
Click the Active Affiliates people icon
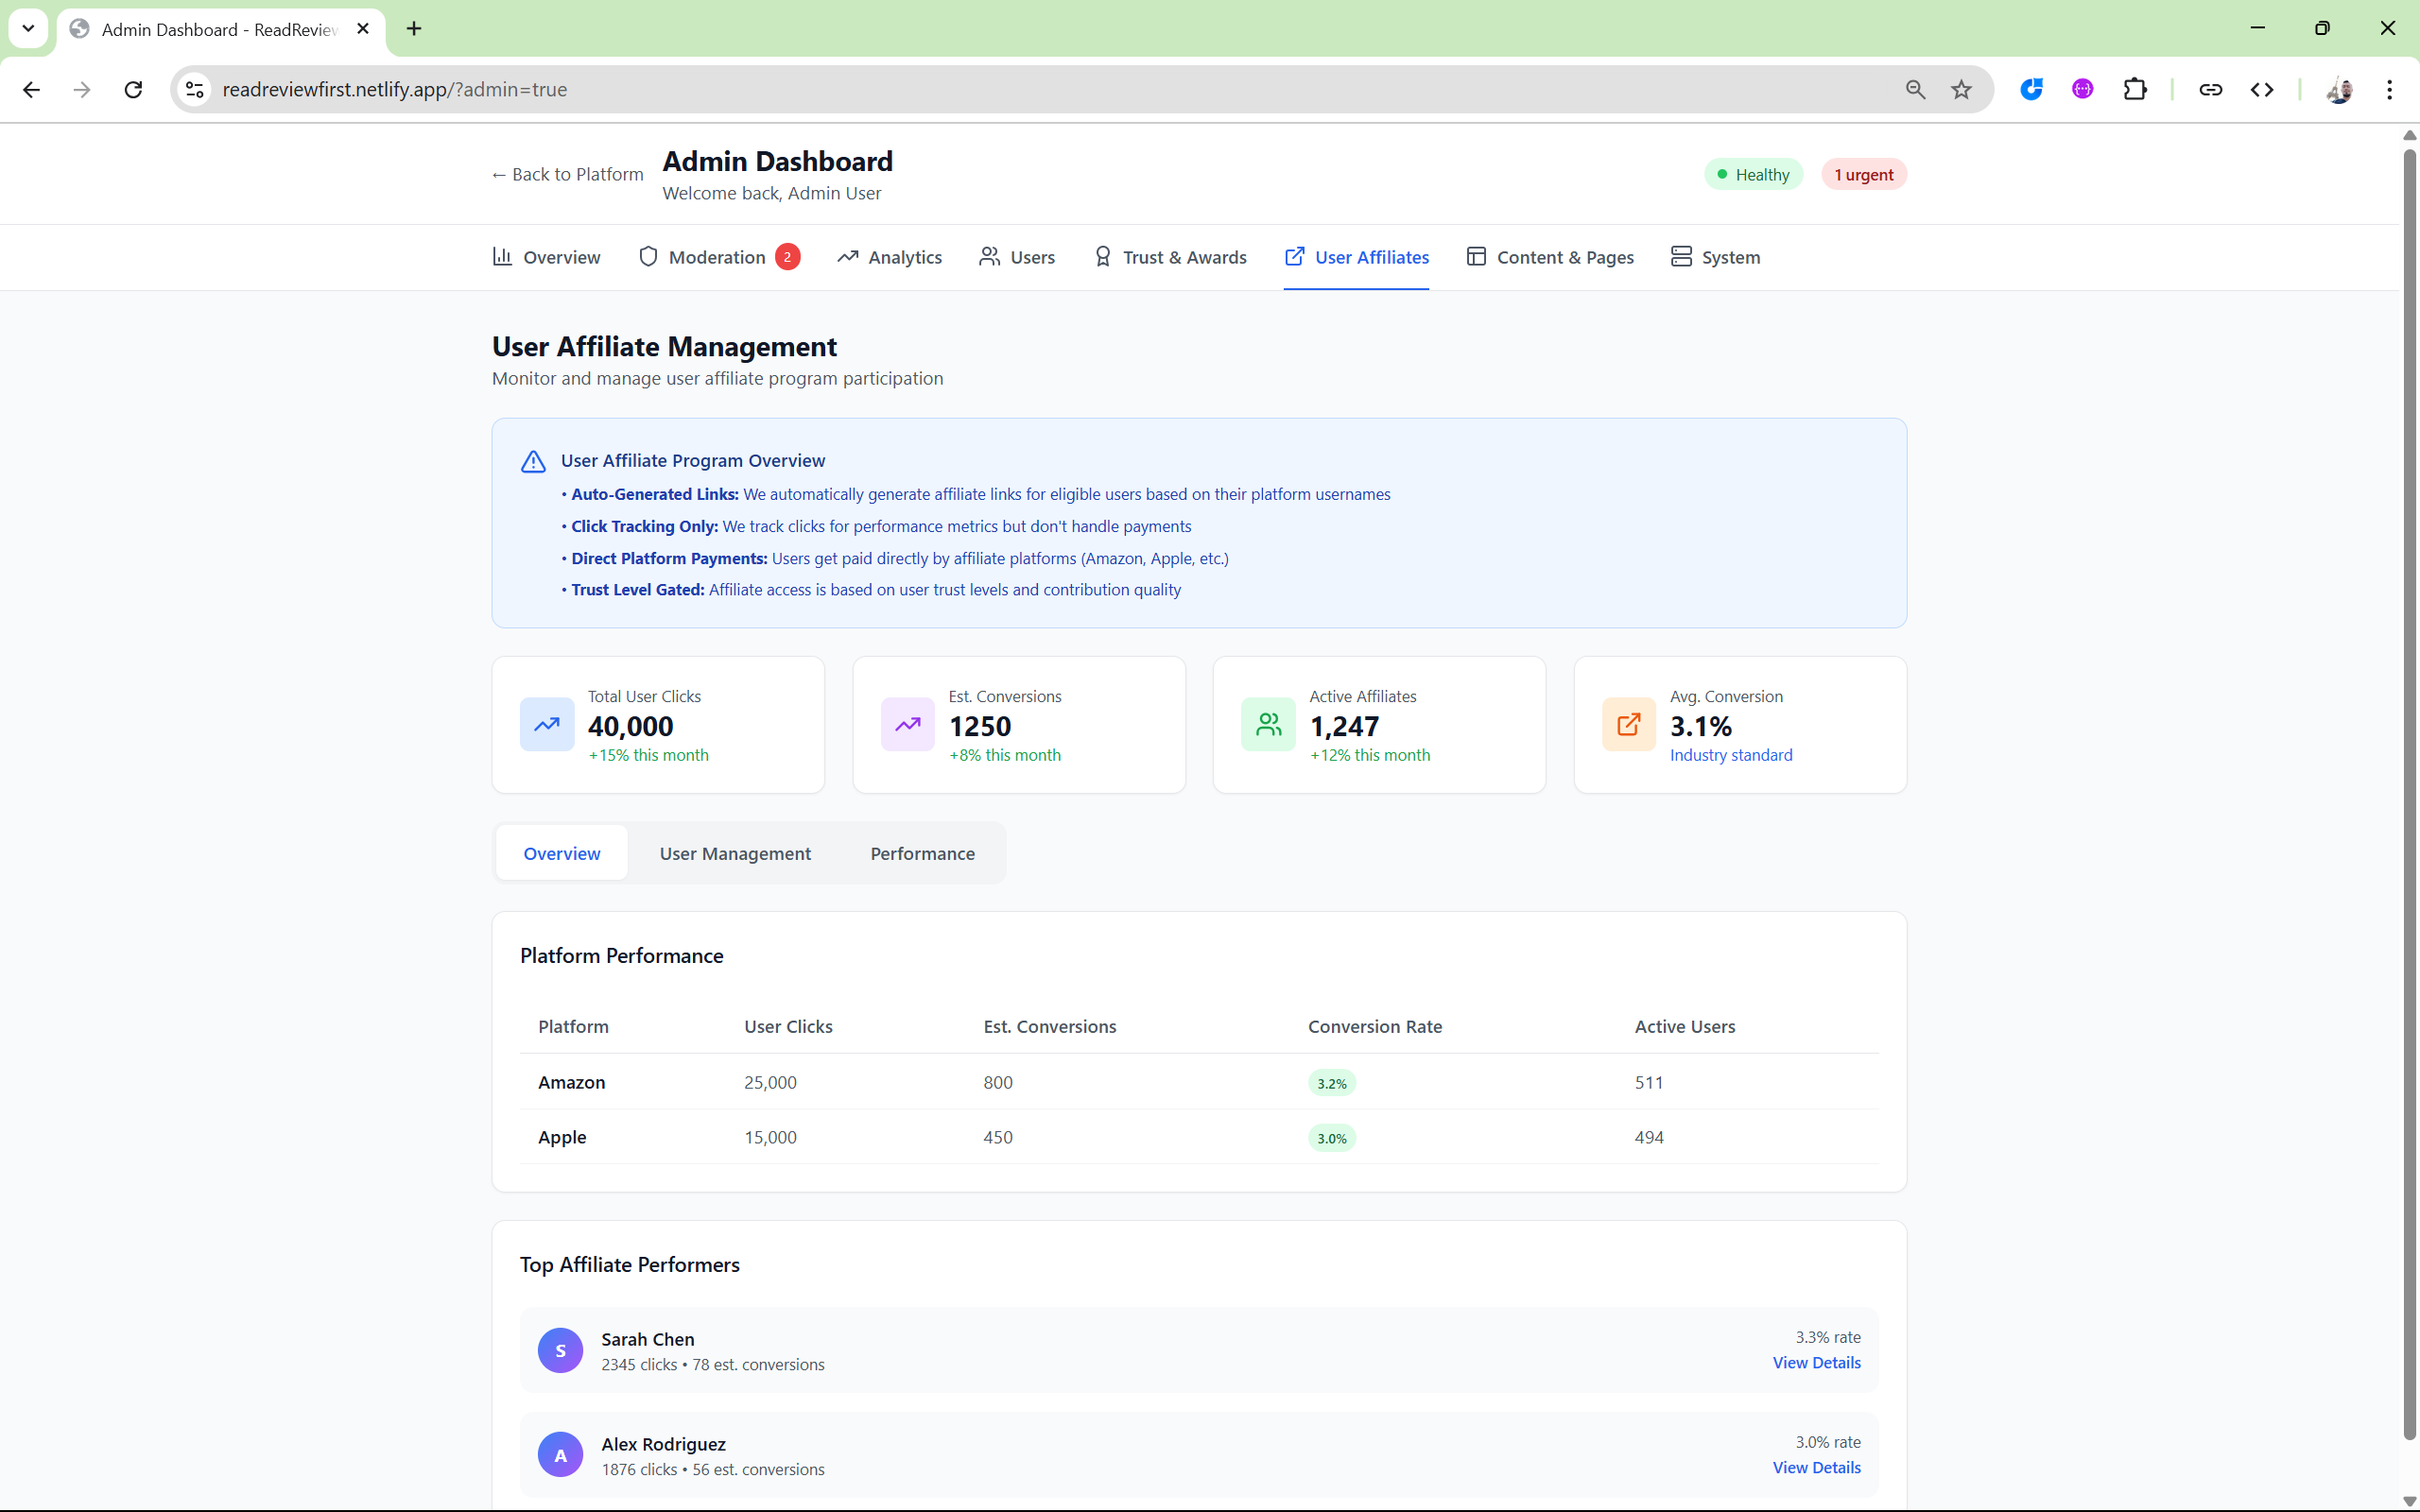pyautogui.click(x=1268, y=724)
